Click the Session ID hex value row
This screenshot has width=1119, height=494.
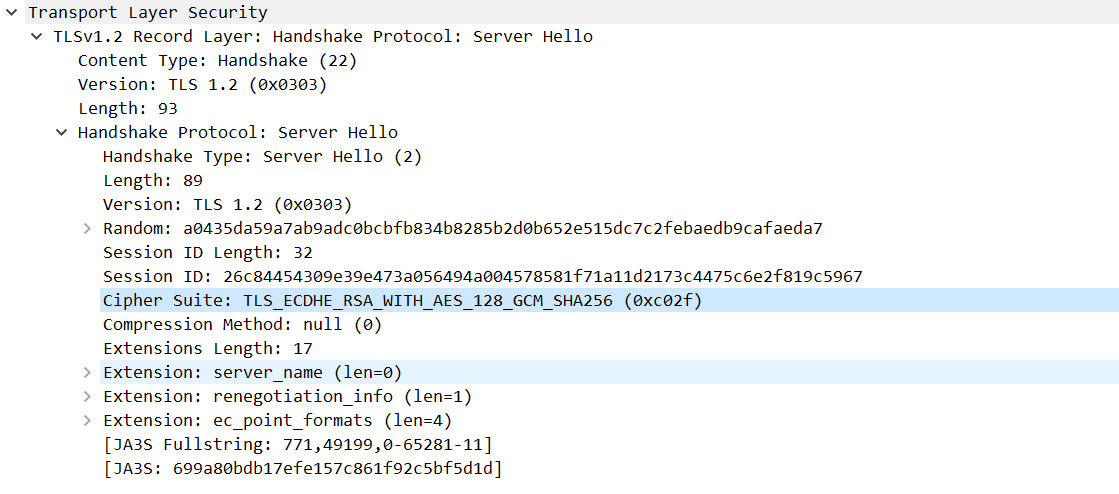pos(482,276)
